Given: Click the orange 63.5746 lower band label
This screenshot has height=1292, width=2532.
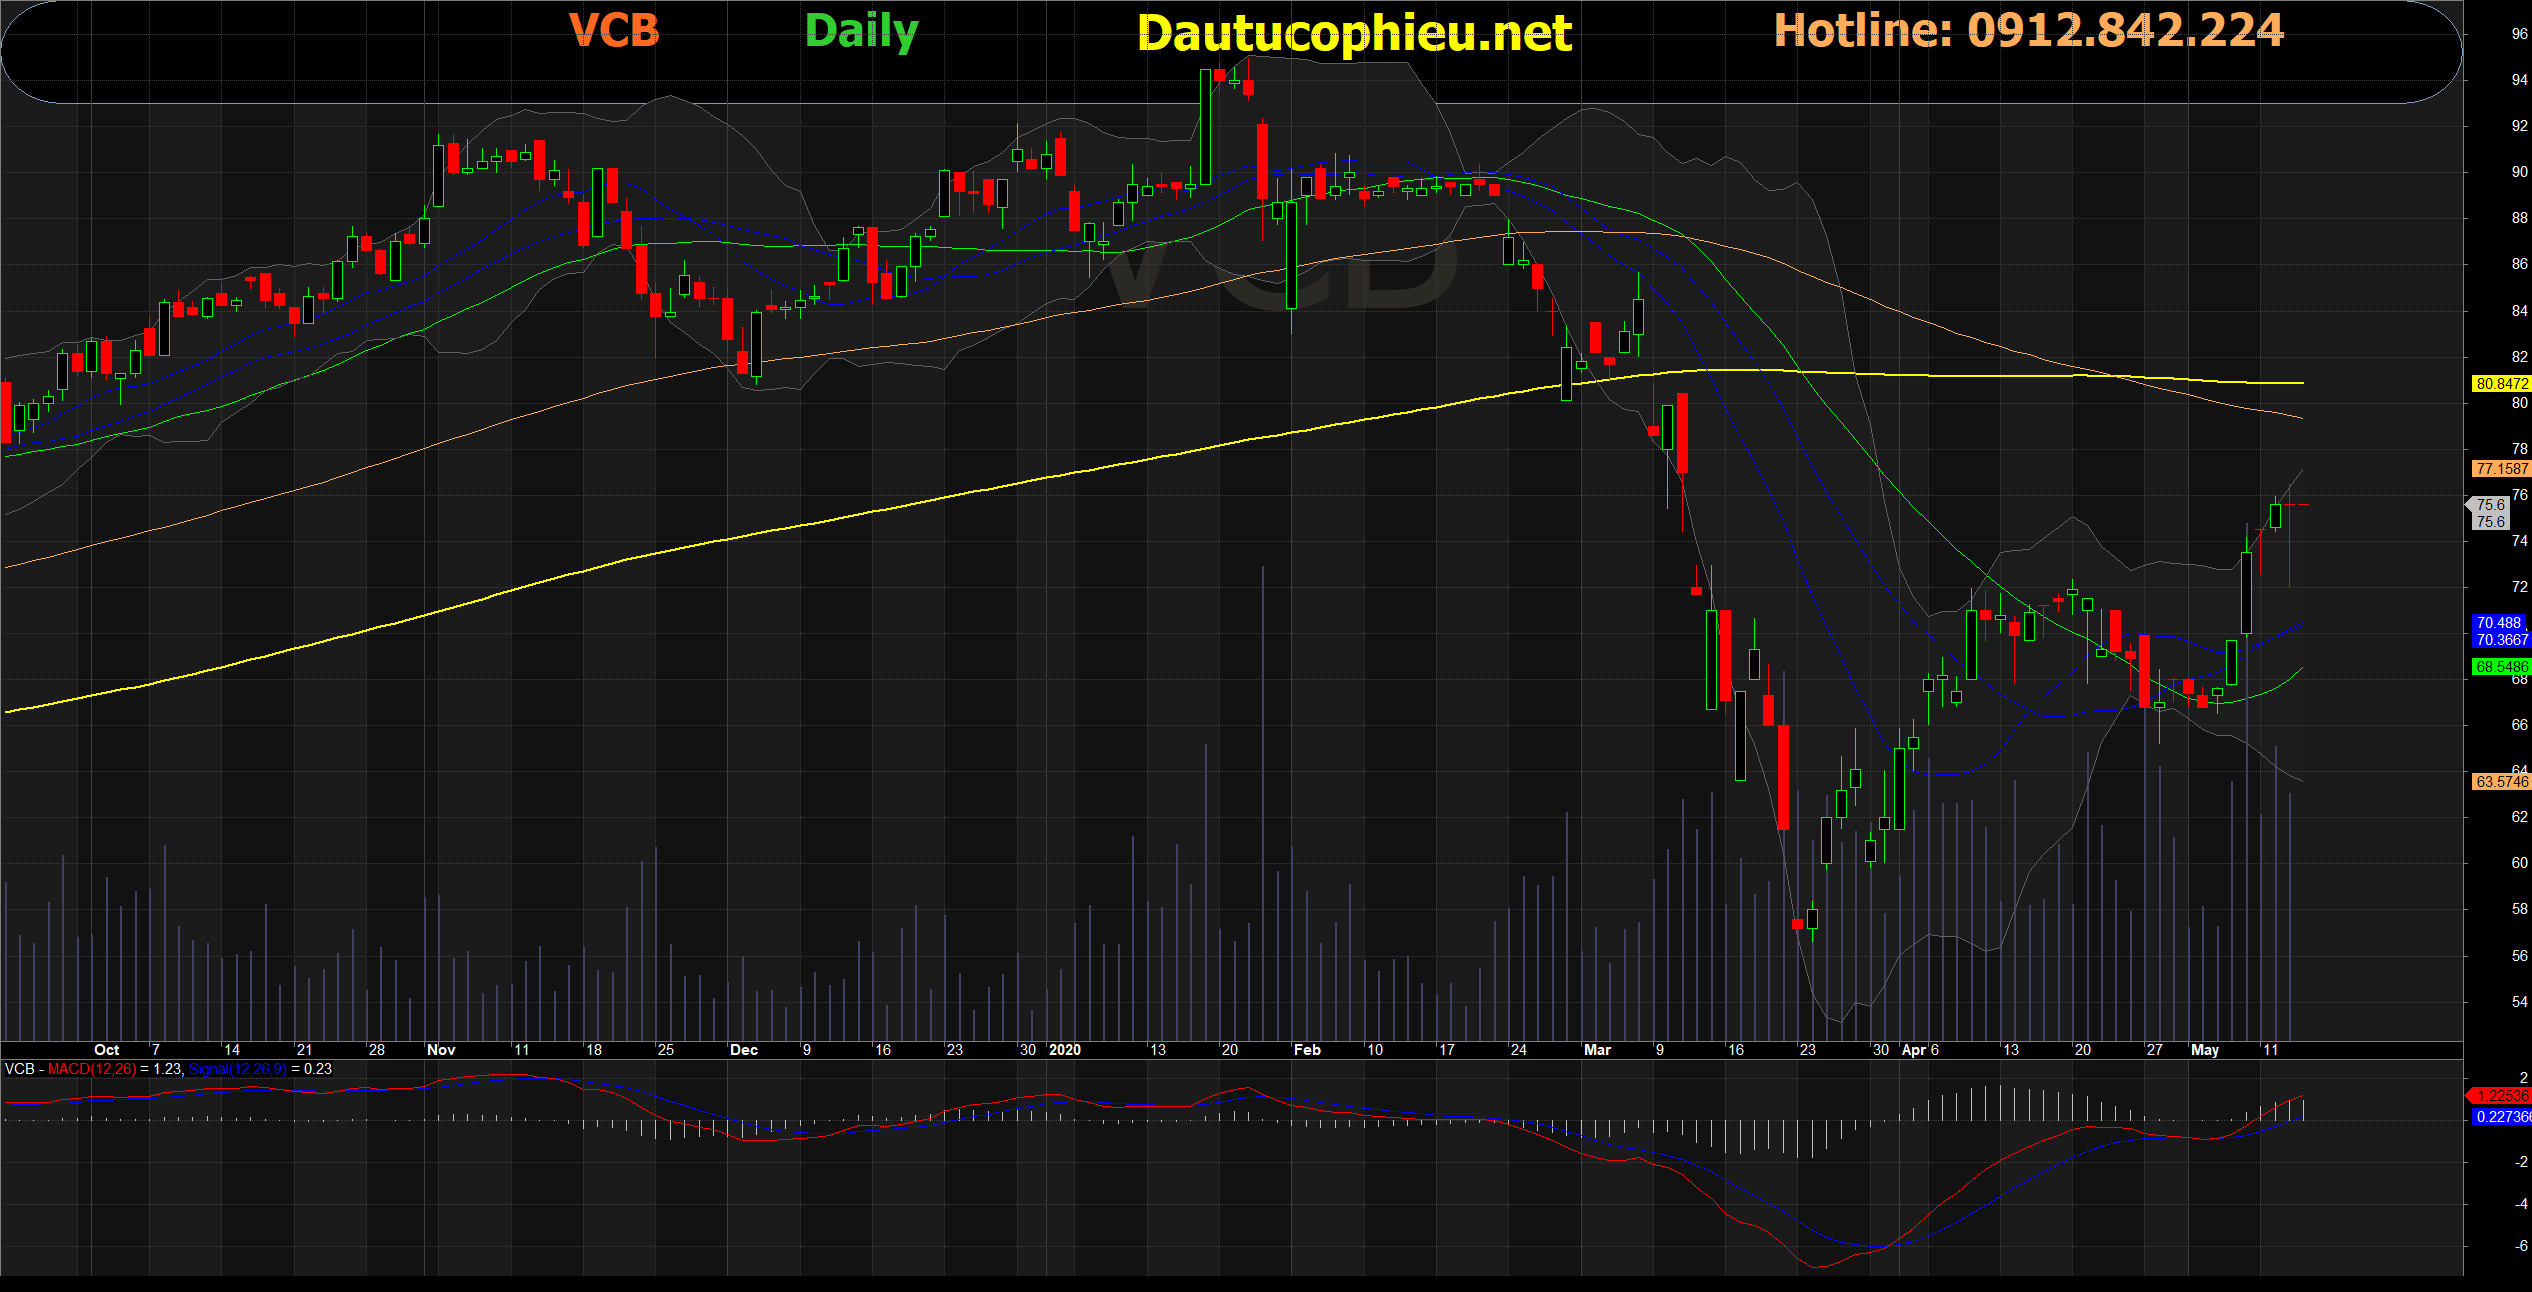Looking at the screenshot, I should [2500, 782].
